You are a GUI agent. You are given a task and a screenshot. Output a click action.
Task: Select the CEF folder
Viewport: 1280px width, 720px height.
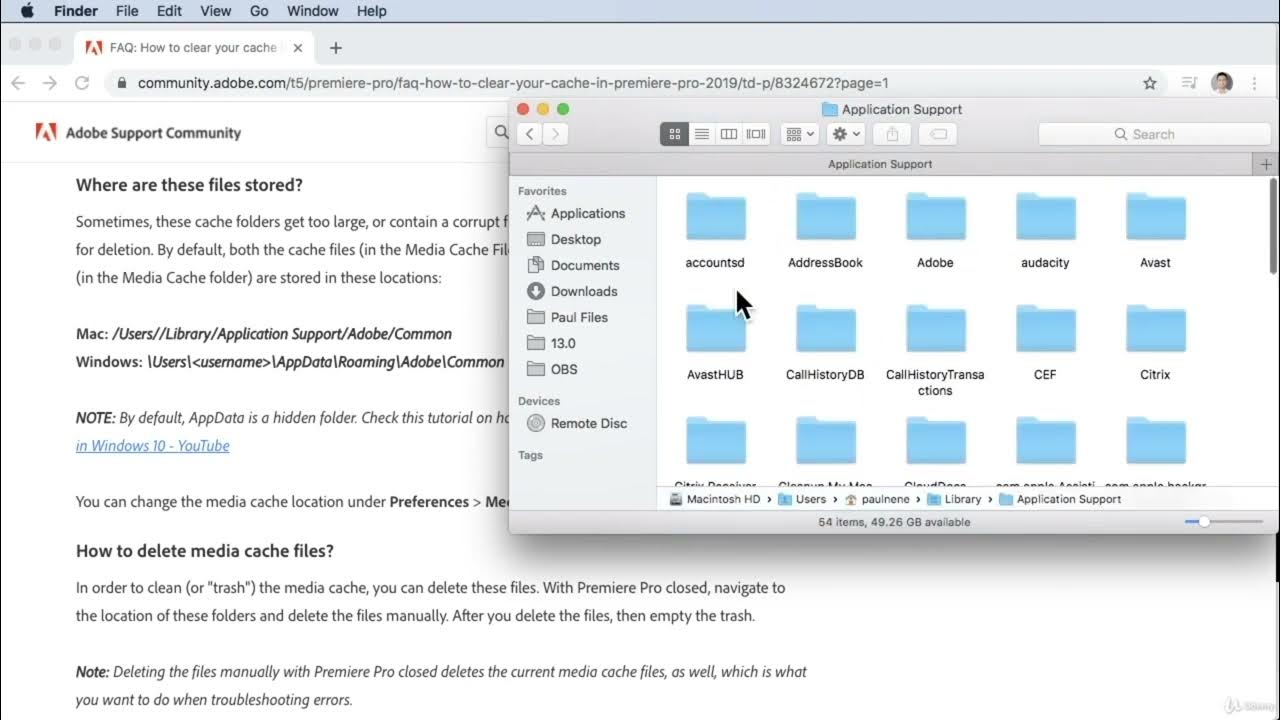tap(1045, 343)
